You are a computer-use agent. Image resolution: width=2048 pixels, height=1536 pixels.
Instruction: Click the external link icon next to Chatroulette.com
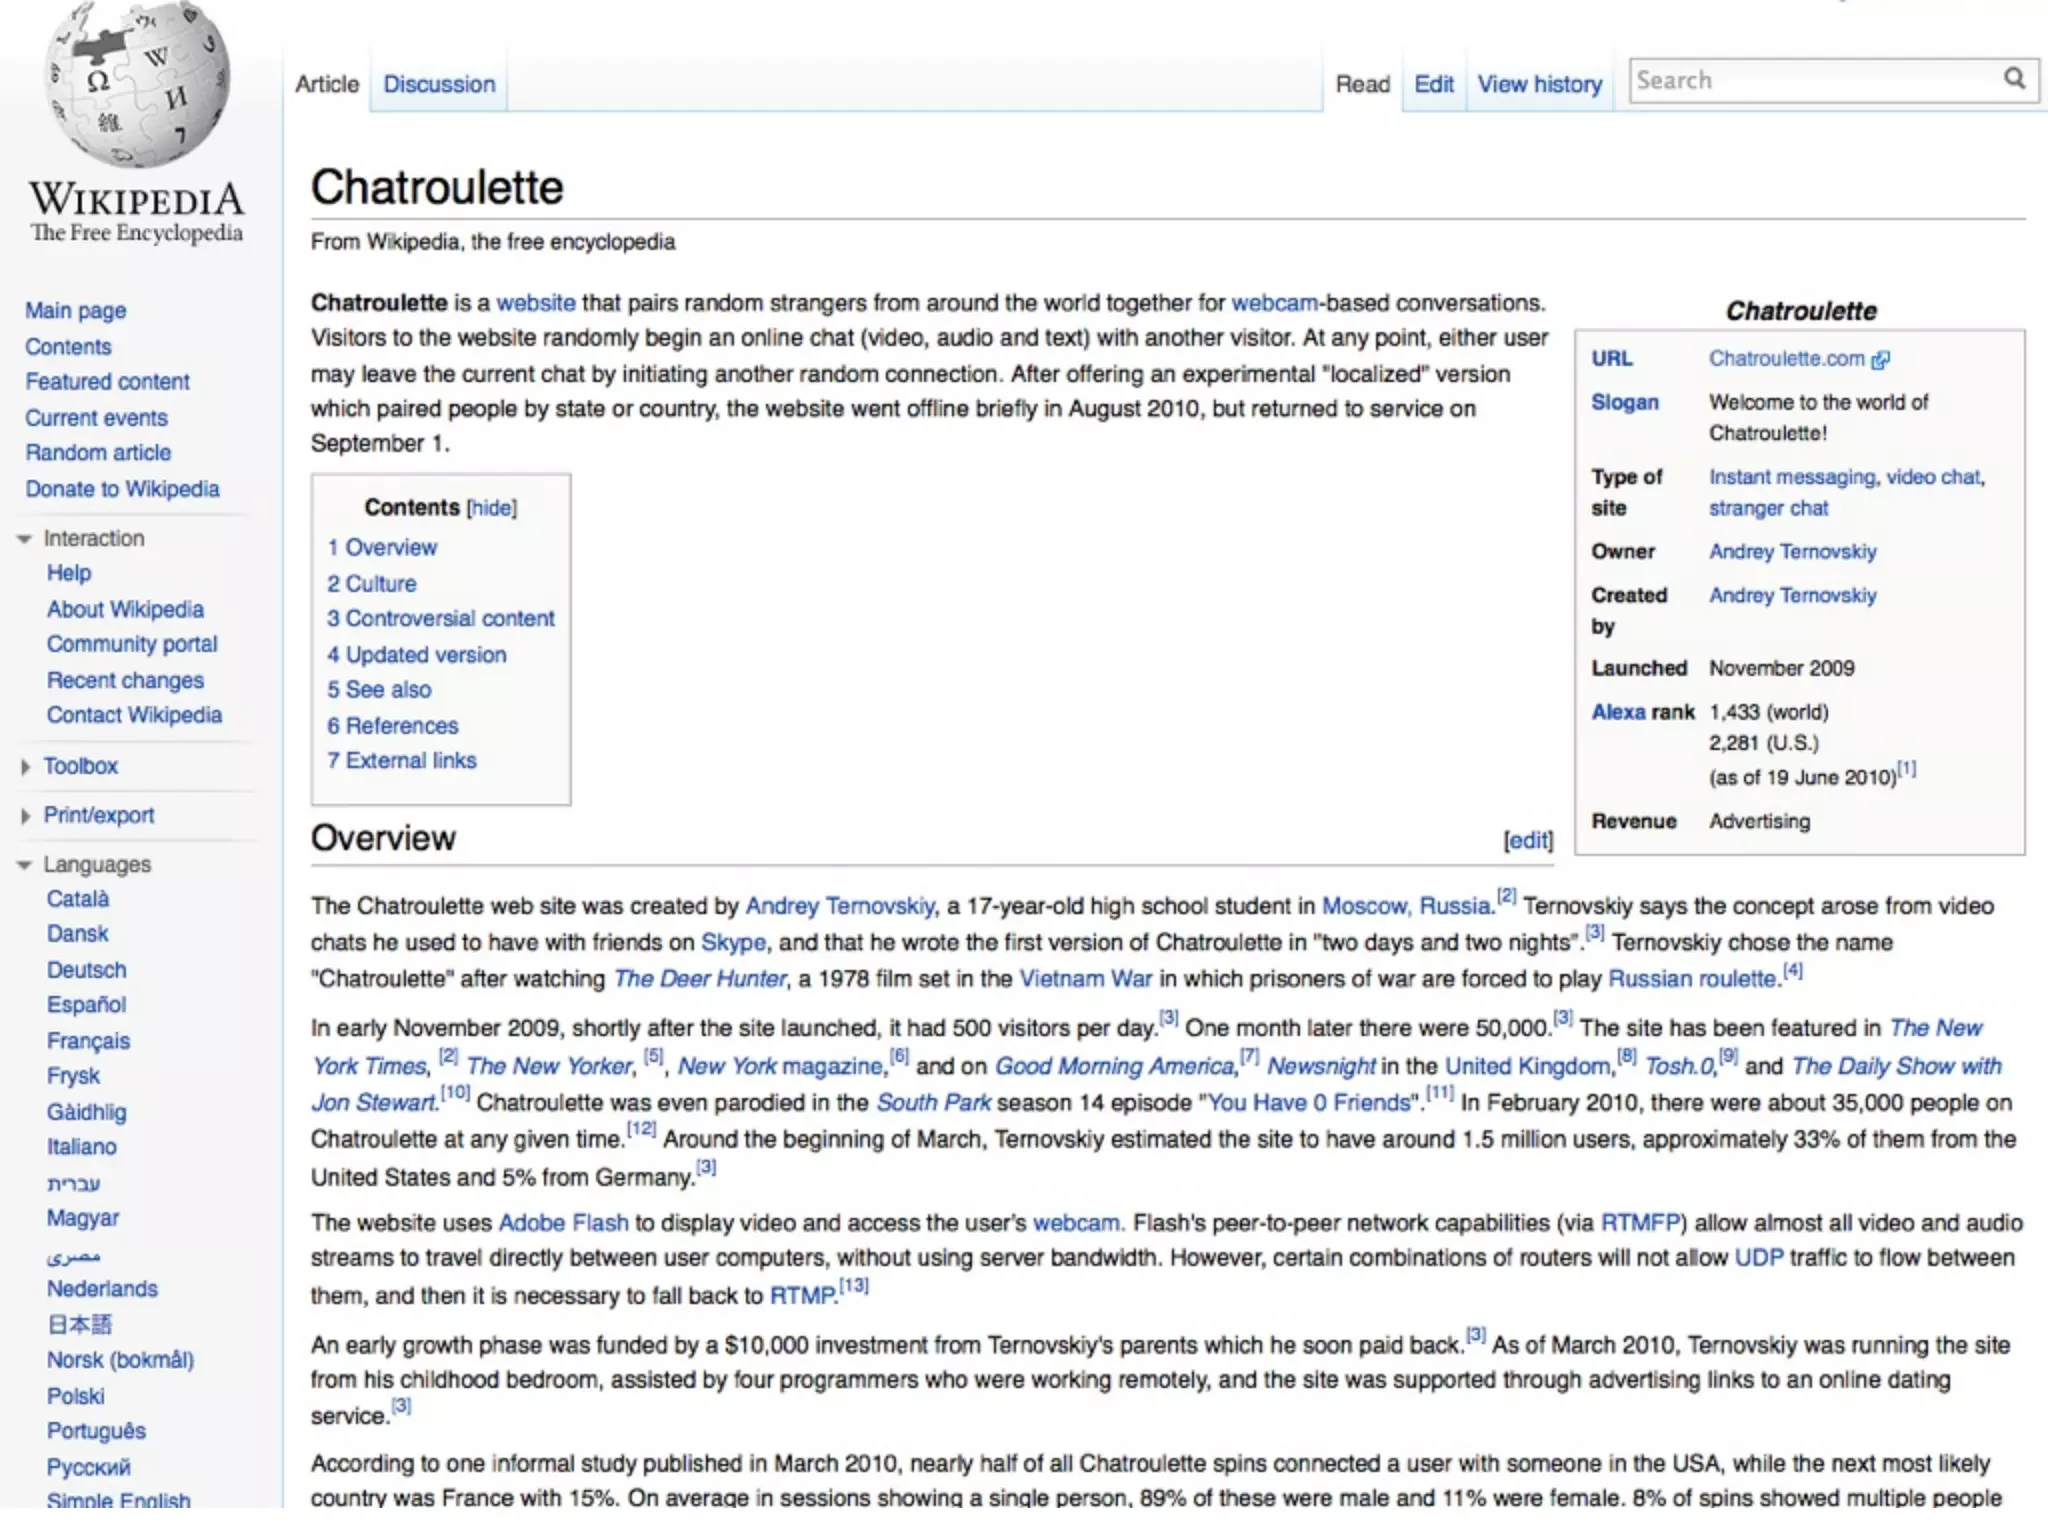pyautogui.click(x=1881, y=360)
